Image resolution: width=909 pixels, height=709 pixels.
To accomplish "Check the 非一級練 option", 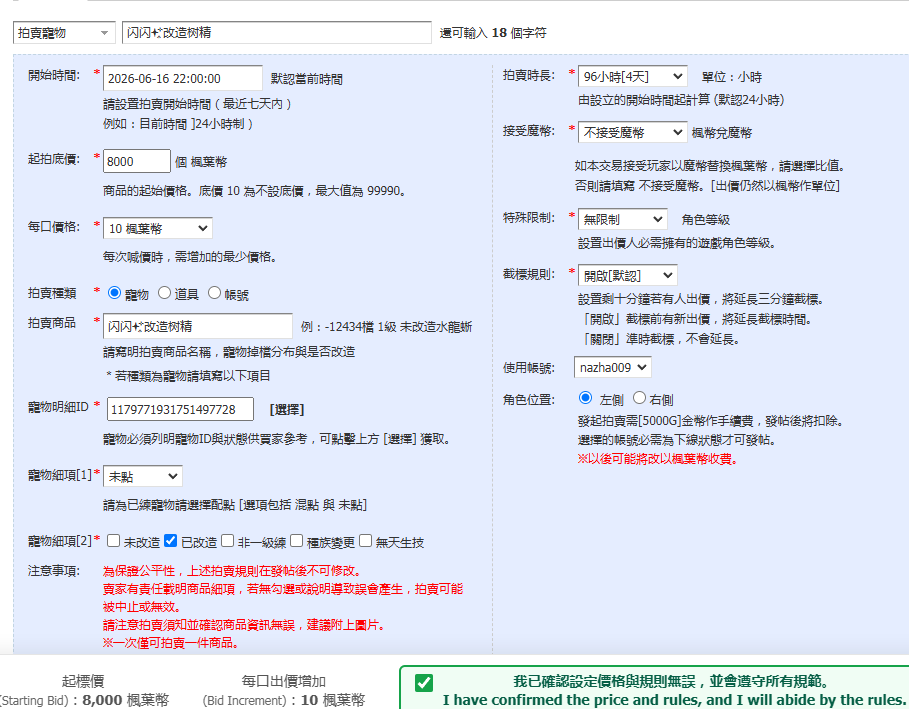I will pos(228,541).
